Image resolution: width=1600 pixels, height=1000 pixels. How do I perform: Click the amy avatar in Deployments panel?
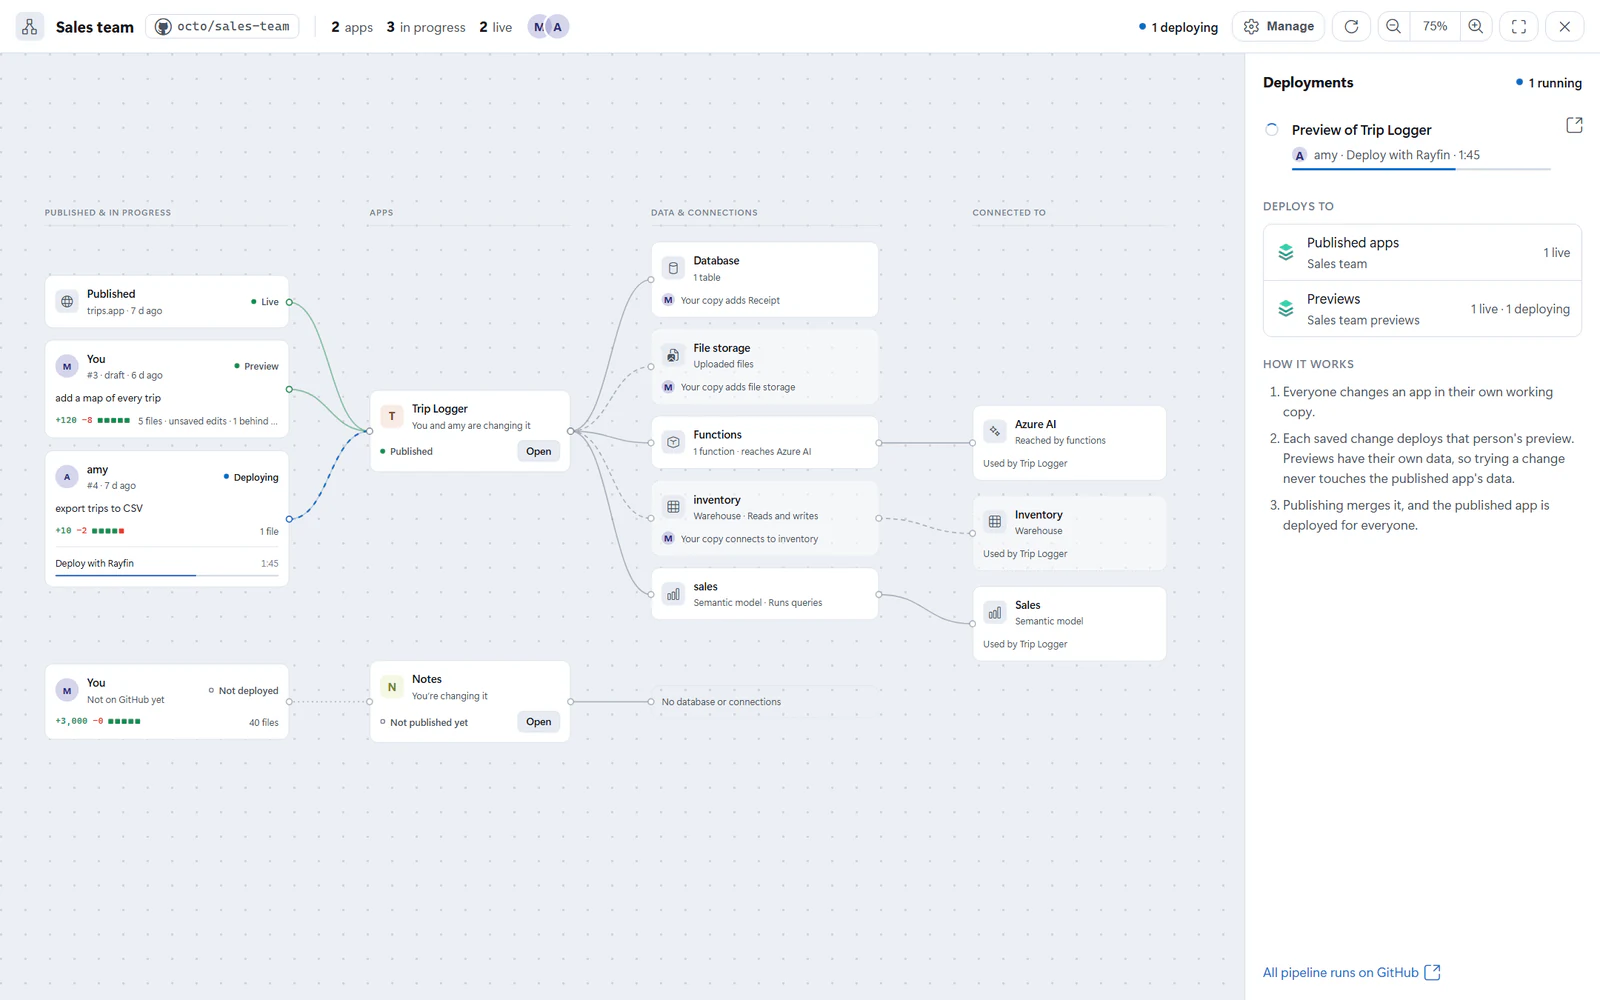[1299, 155]
